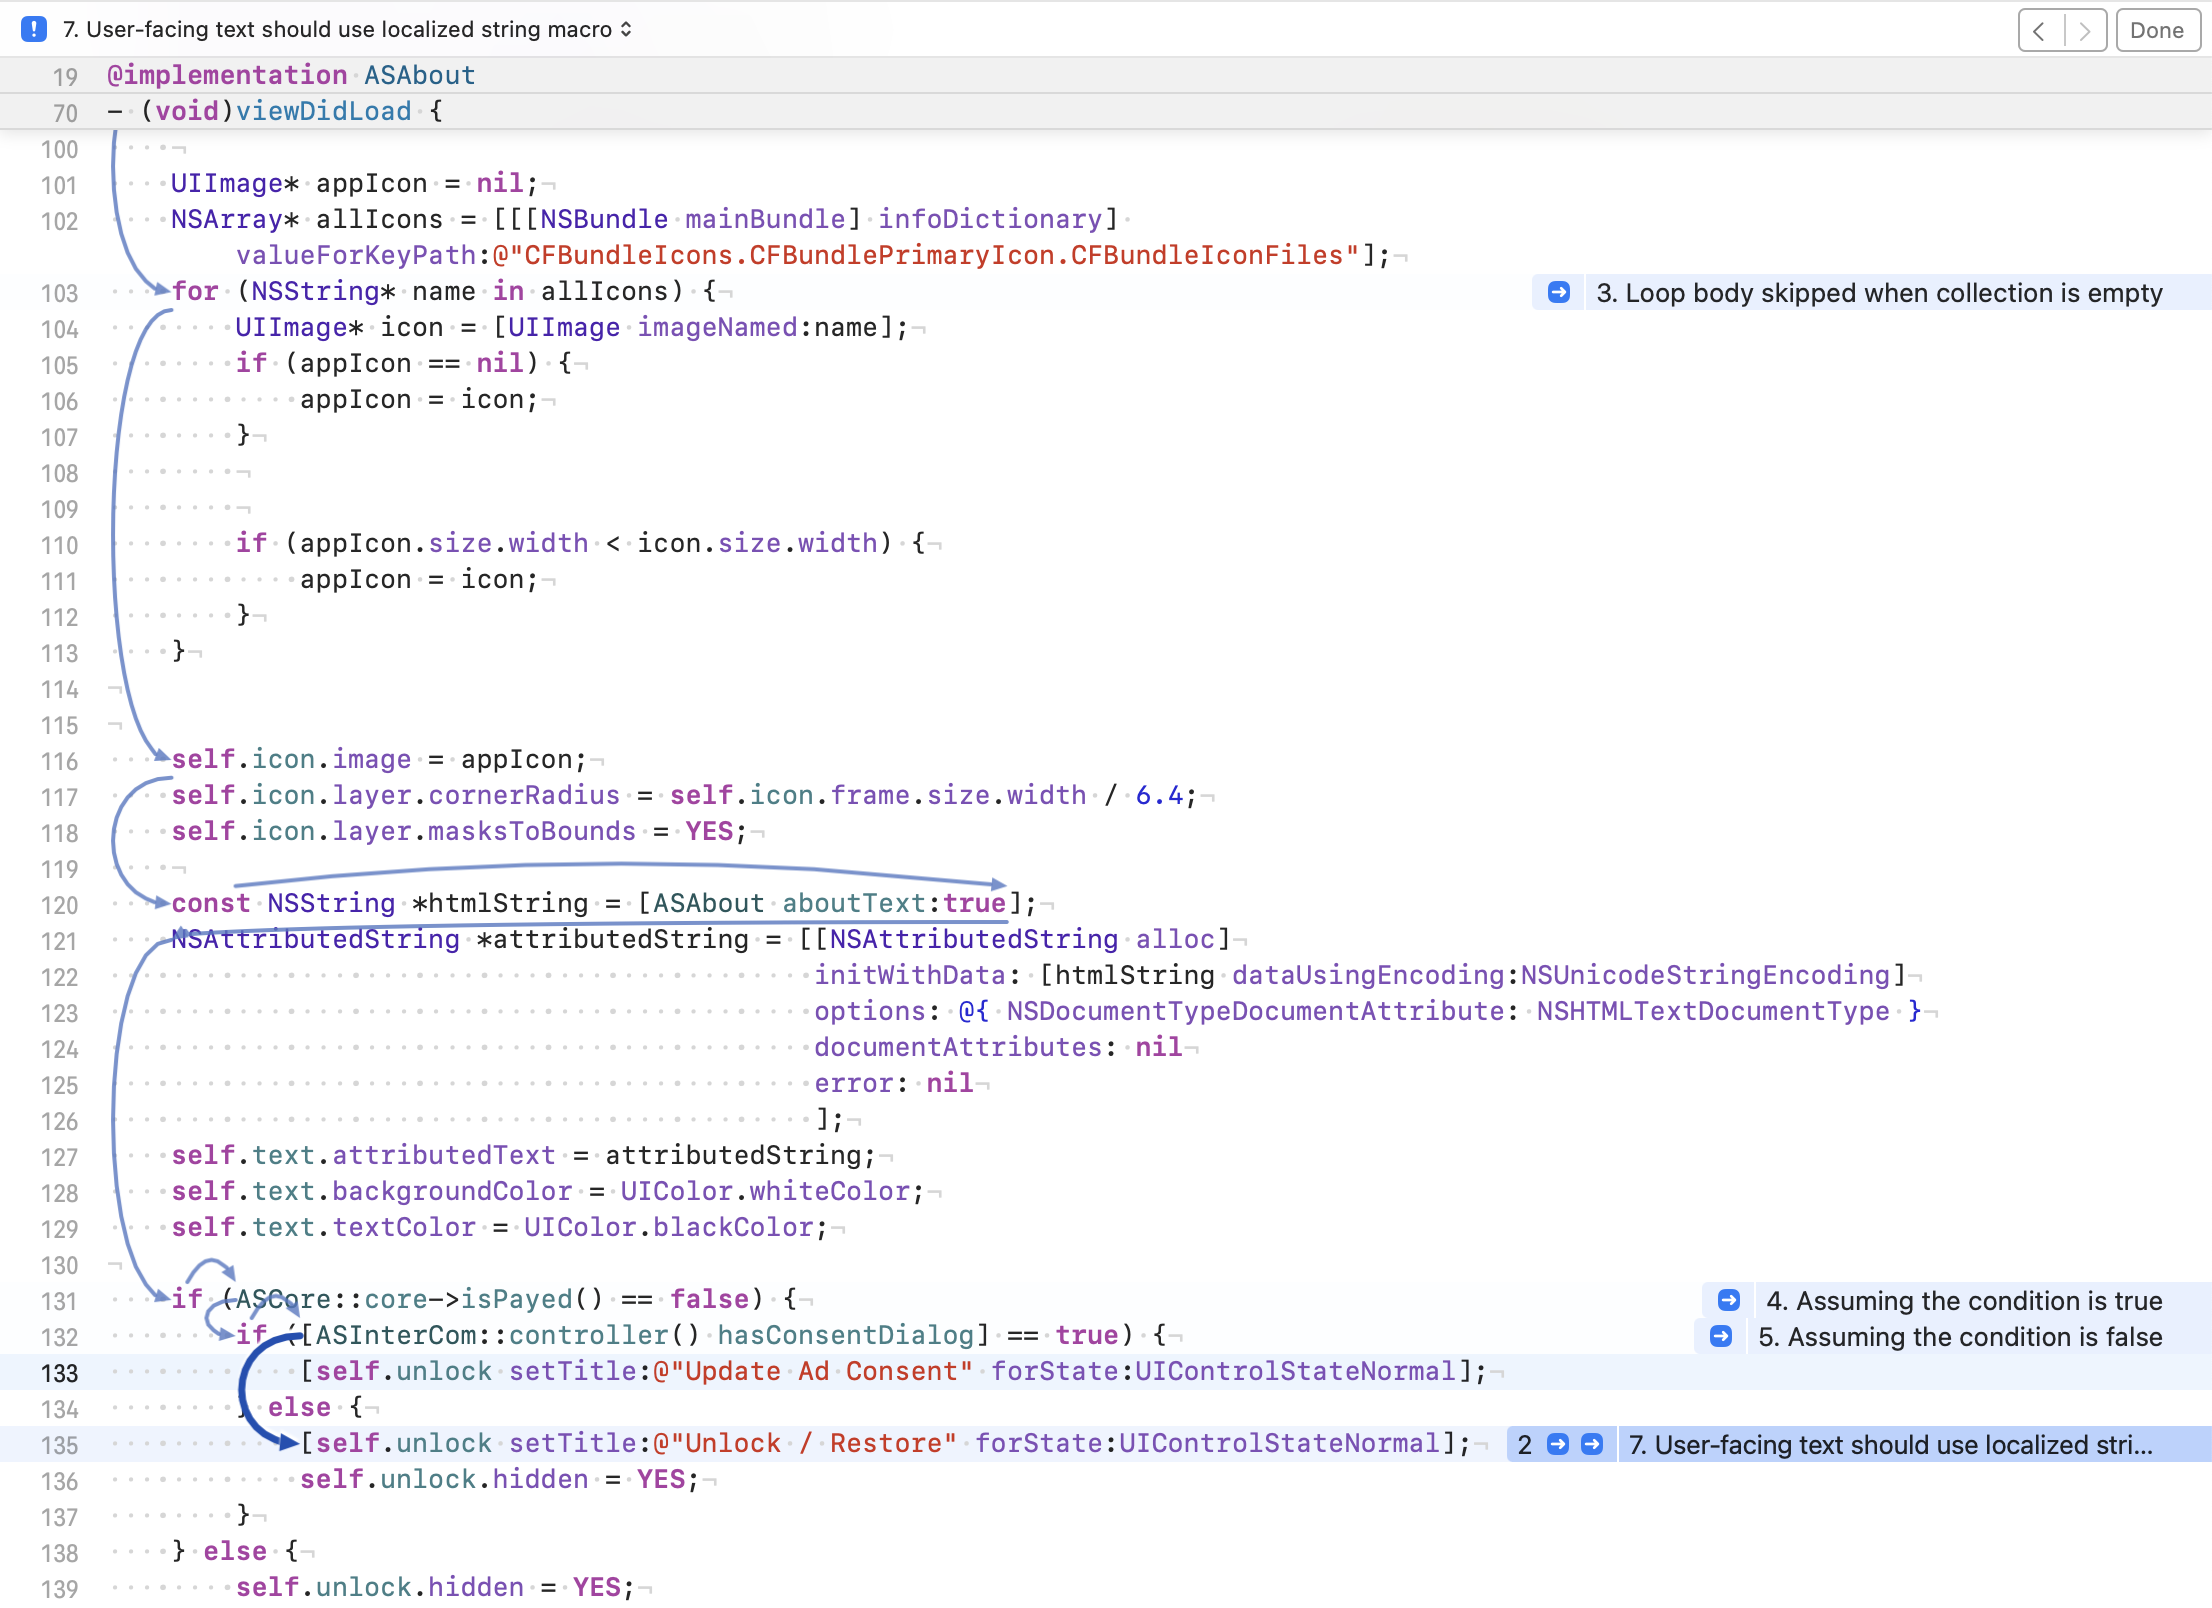Click the blue issue warning icon
The height and width of the screenshot is (1608, 2212).
pos(33,29)
